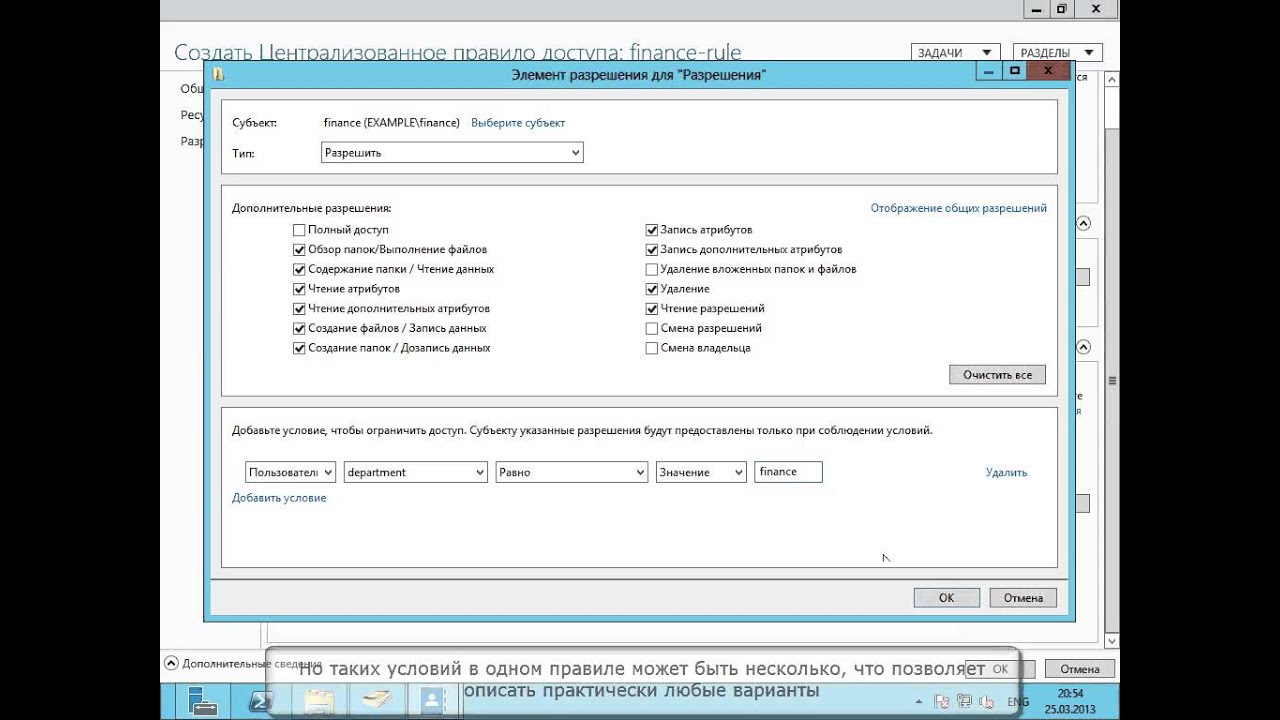Toggle Запись дополнительных атрибутов checkbox
Viewport: 1280px width, 720px height.
[652, 250]
